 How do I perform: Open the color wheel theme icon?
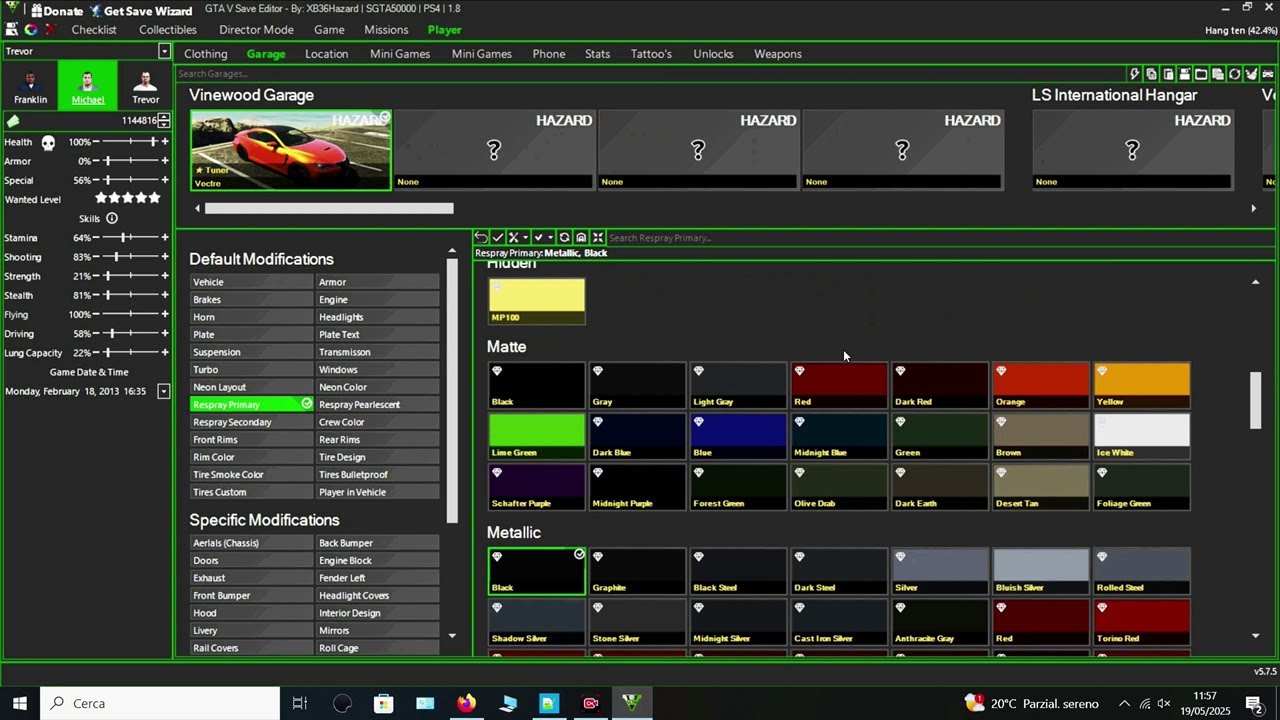(31, 30)
